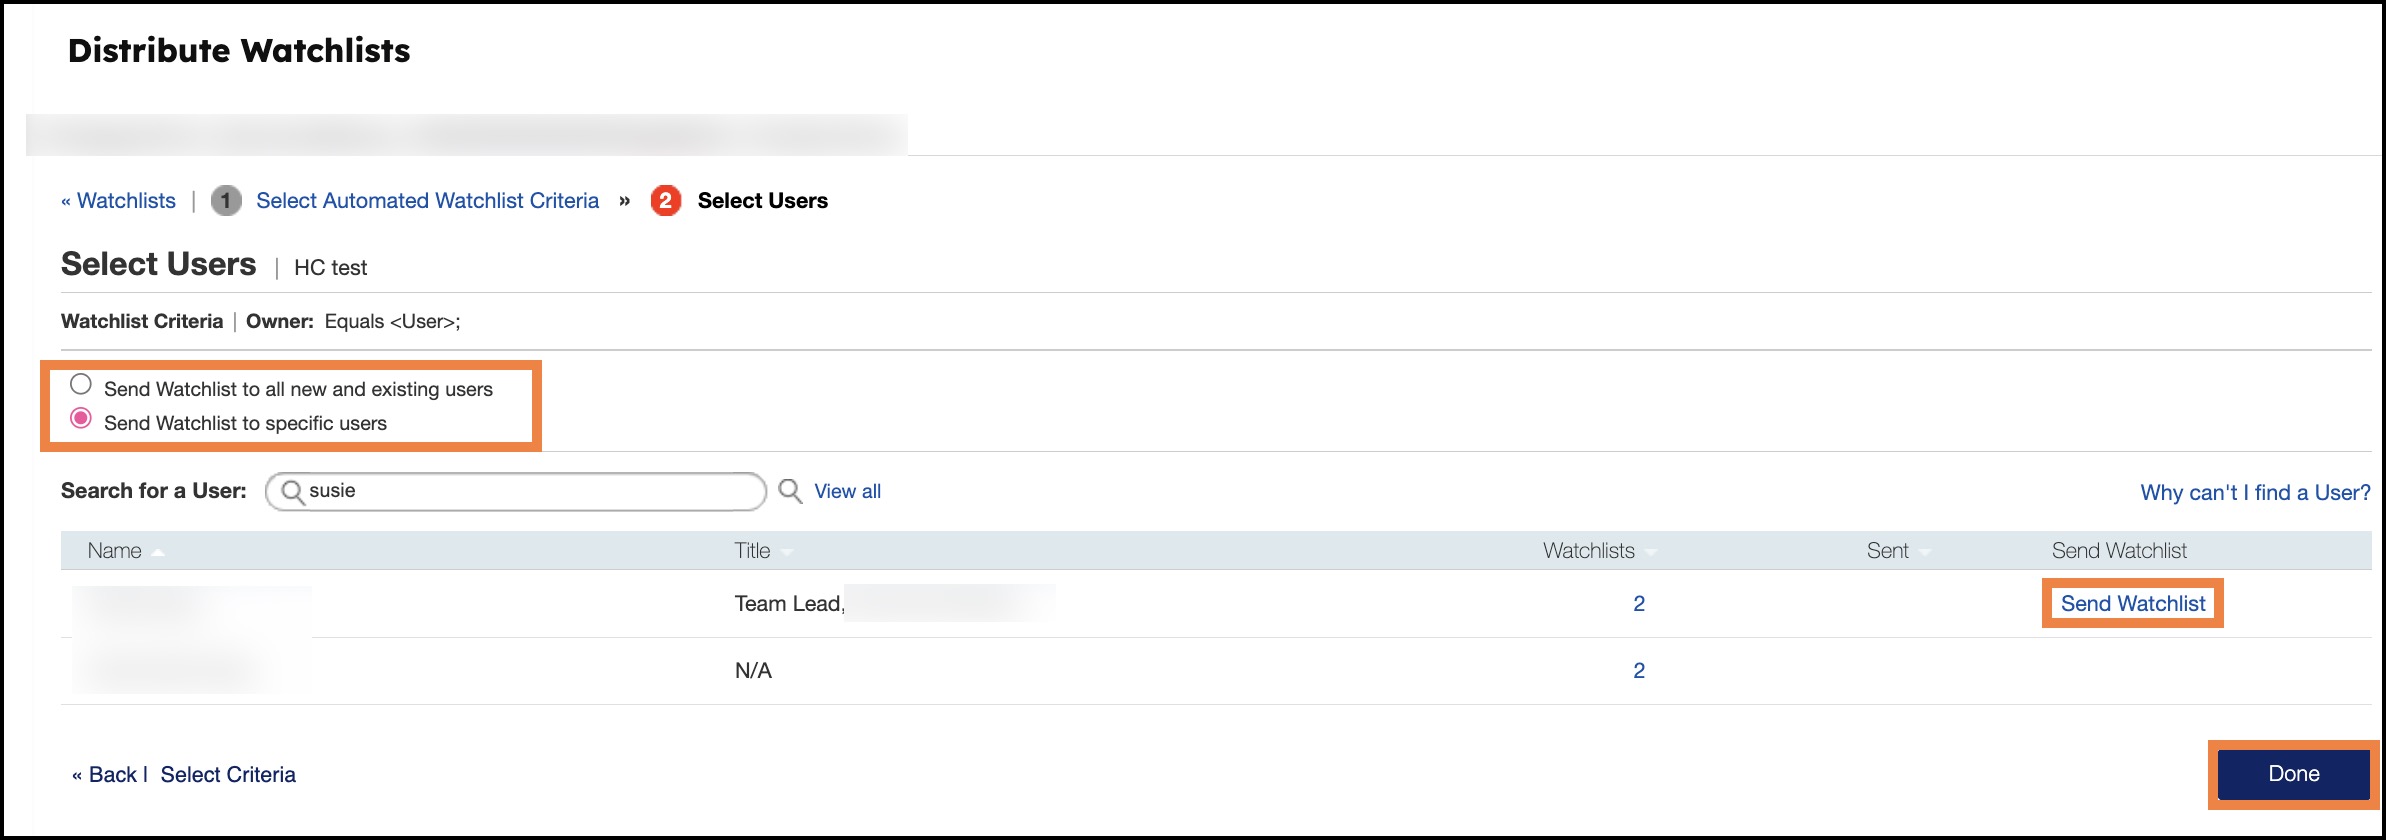Sort by Name column arrow
This screenshot has width=2386, height=840.
click(158, 552)
